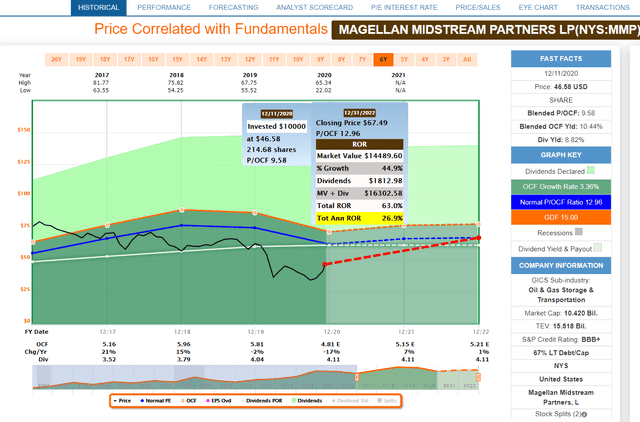This screenshot has height=422, width=640.
Task: Toggle Dividends POR in the legend
Action: [262, 401]
